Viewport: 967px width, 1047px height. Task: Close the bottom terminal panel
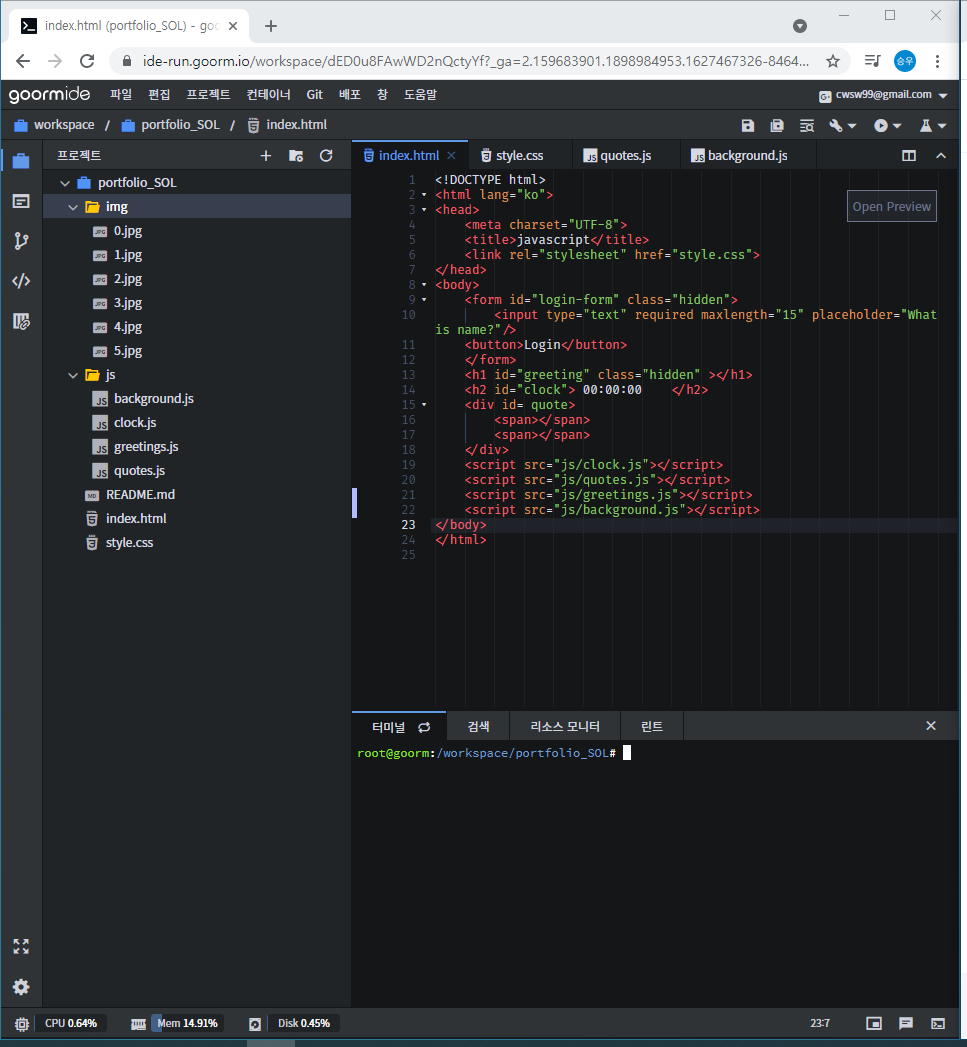[931, 726]
